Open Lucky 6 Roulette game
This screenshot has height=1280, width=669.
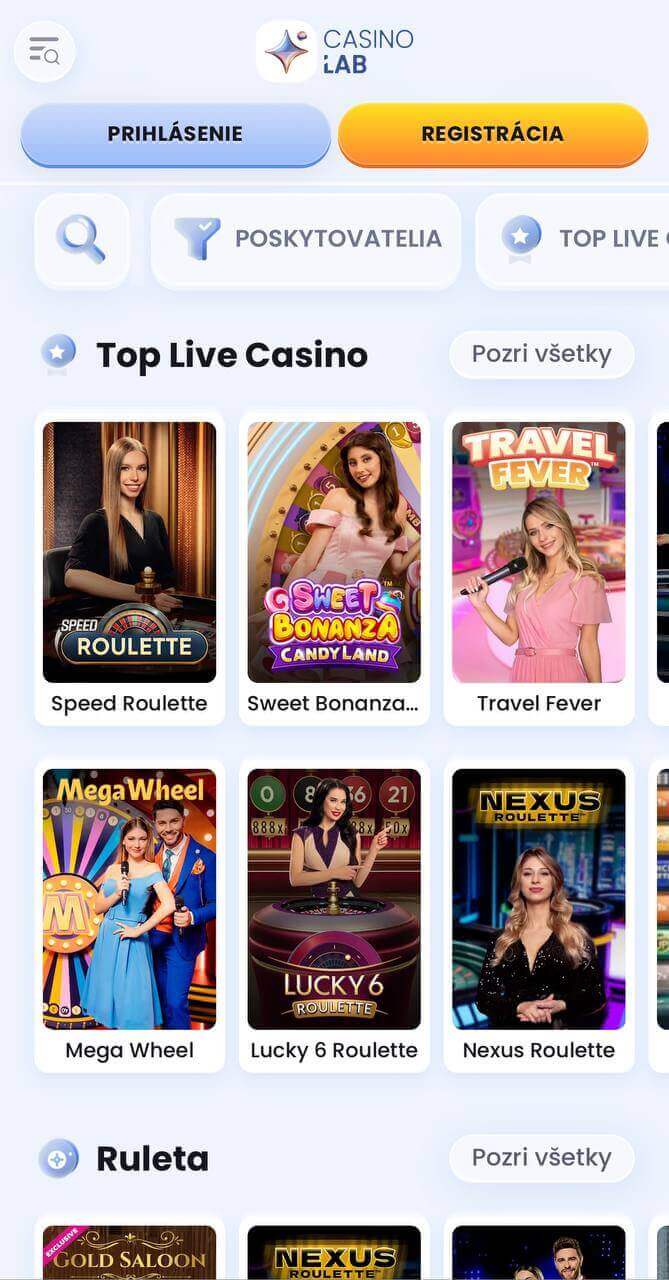point(334,915)
